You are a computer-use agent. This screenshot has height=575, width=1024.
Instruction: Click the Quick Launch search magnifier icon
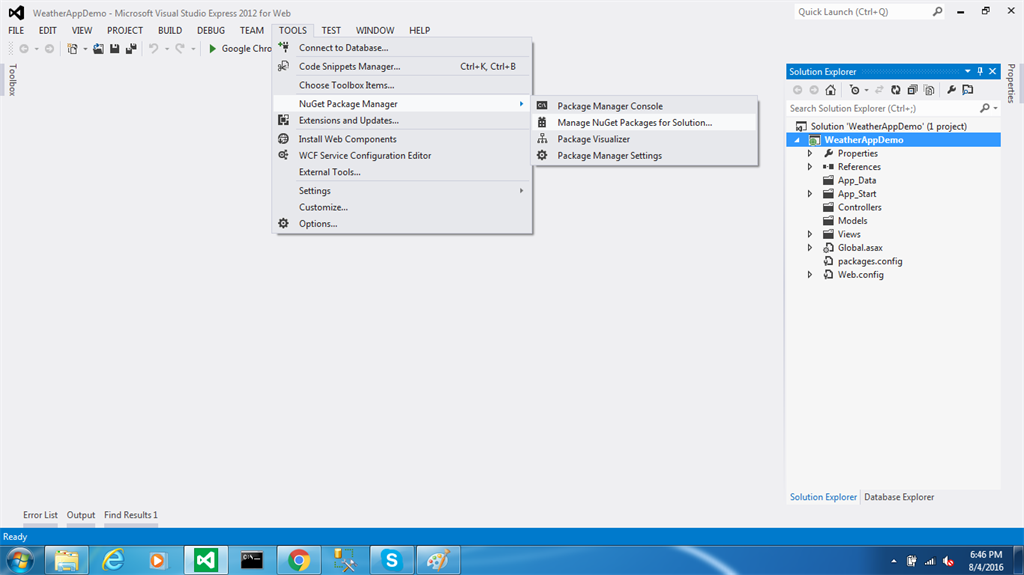coord(937,12)
